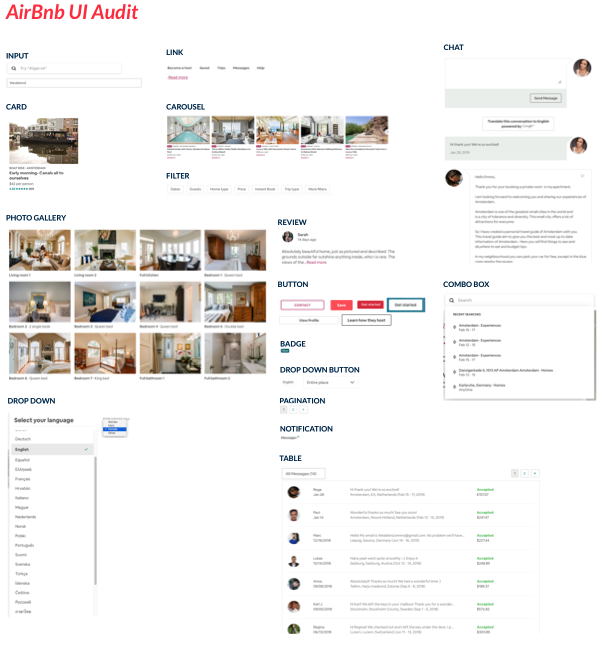Open the message row from Lukas
610x651 pixels.
coord(410,561)
